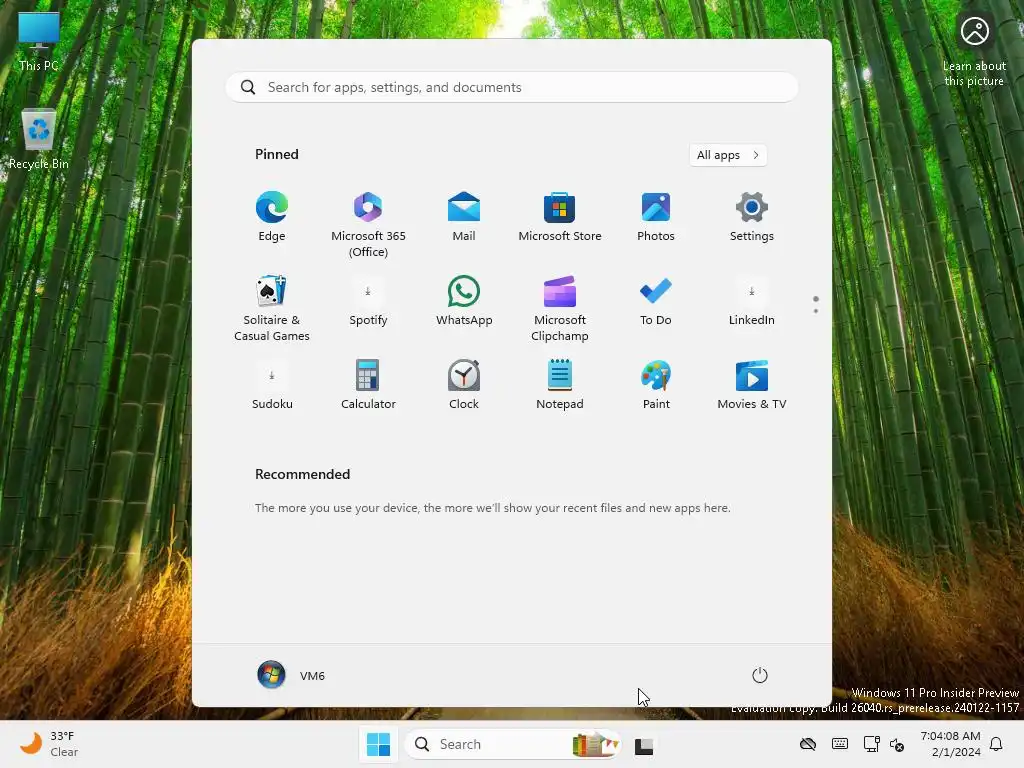
Task: Click the Windows Start button on taskbar
Action: (379, 744)
